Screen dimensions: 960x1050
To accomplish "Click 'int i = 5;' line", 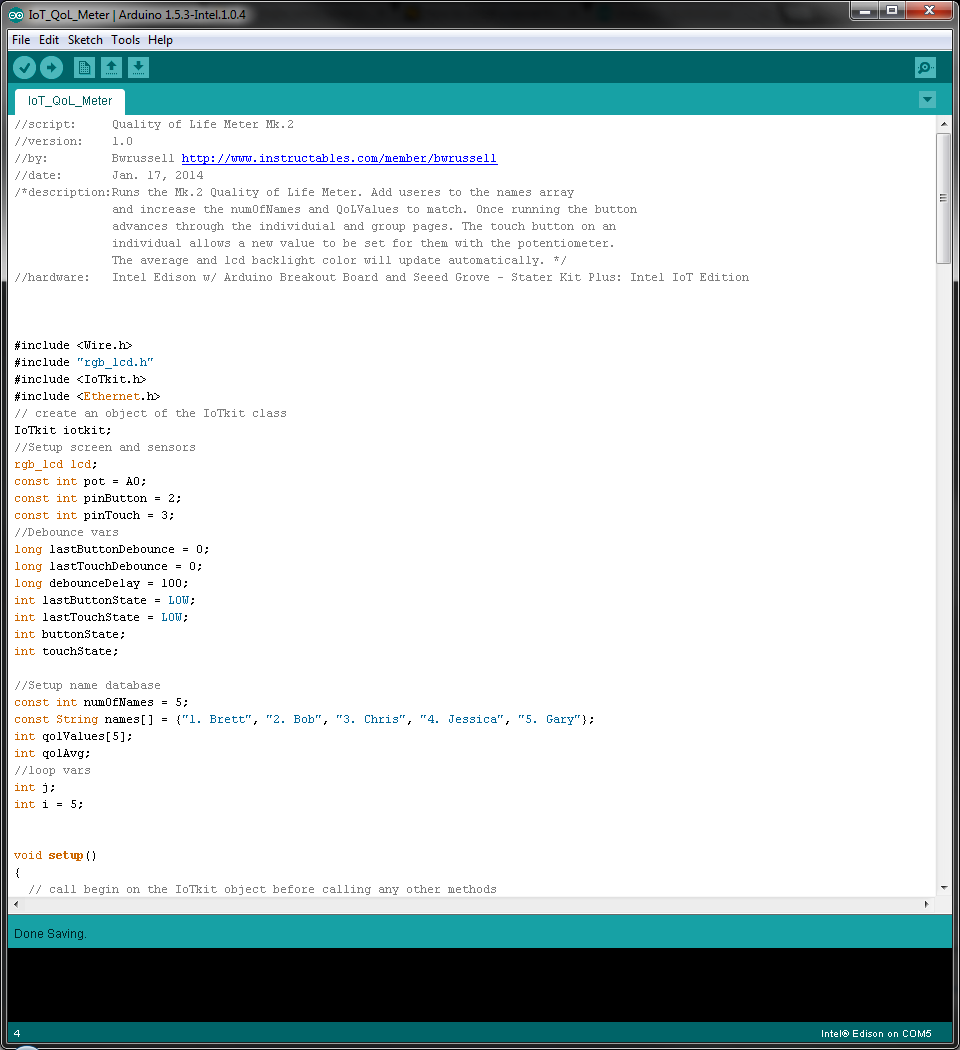I will click(49, 804).
